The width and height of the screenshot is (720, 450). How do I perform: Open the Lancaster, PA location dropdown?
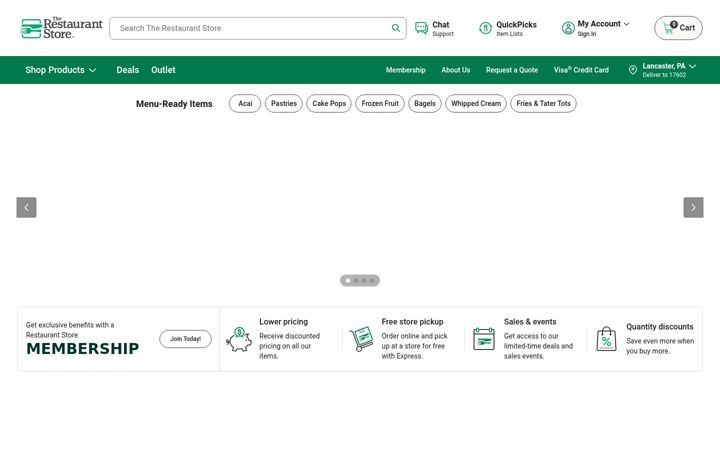(x=669, y=70)
